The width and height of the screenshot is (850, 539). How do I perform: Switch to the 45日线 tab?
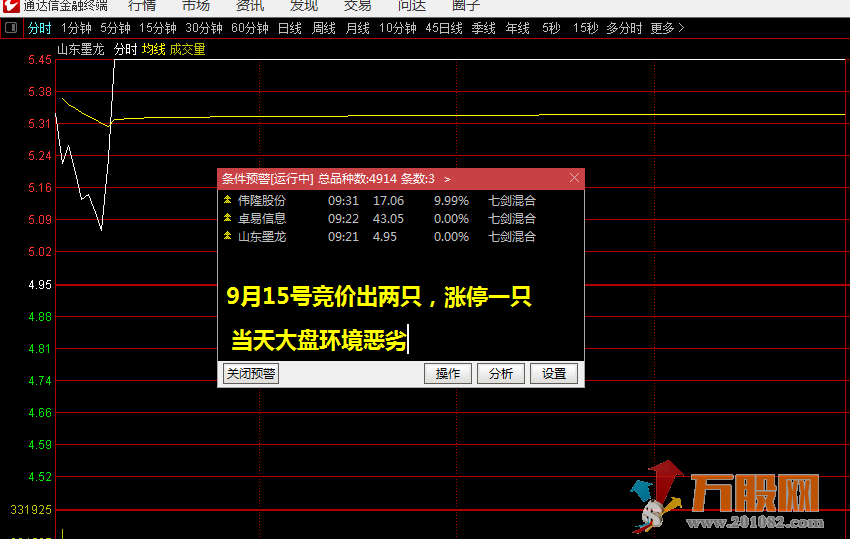(444, 28)
